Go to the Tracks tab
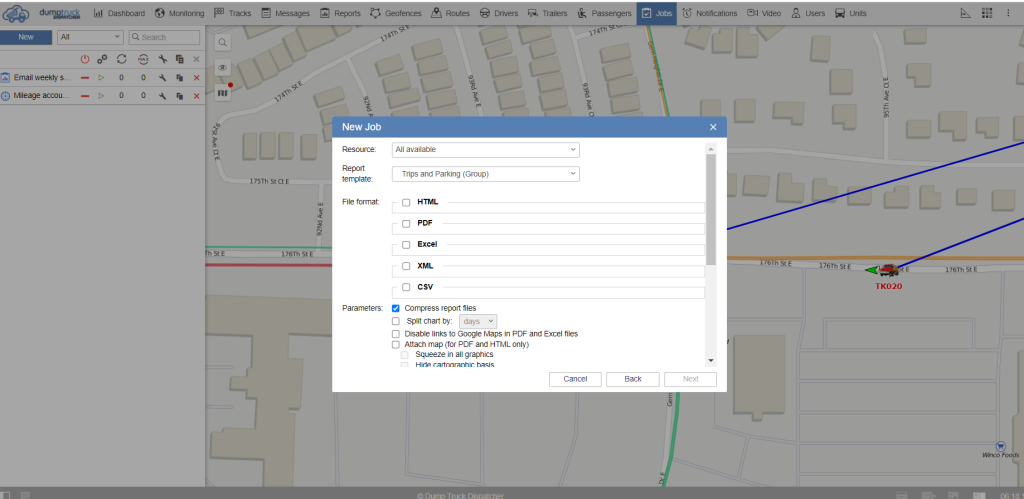The height and width of the screenshot is (499, 1024). tap(232, 13)
